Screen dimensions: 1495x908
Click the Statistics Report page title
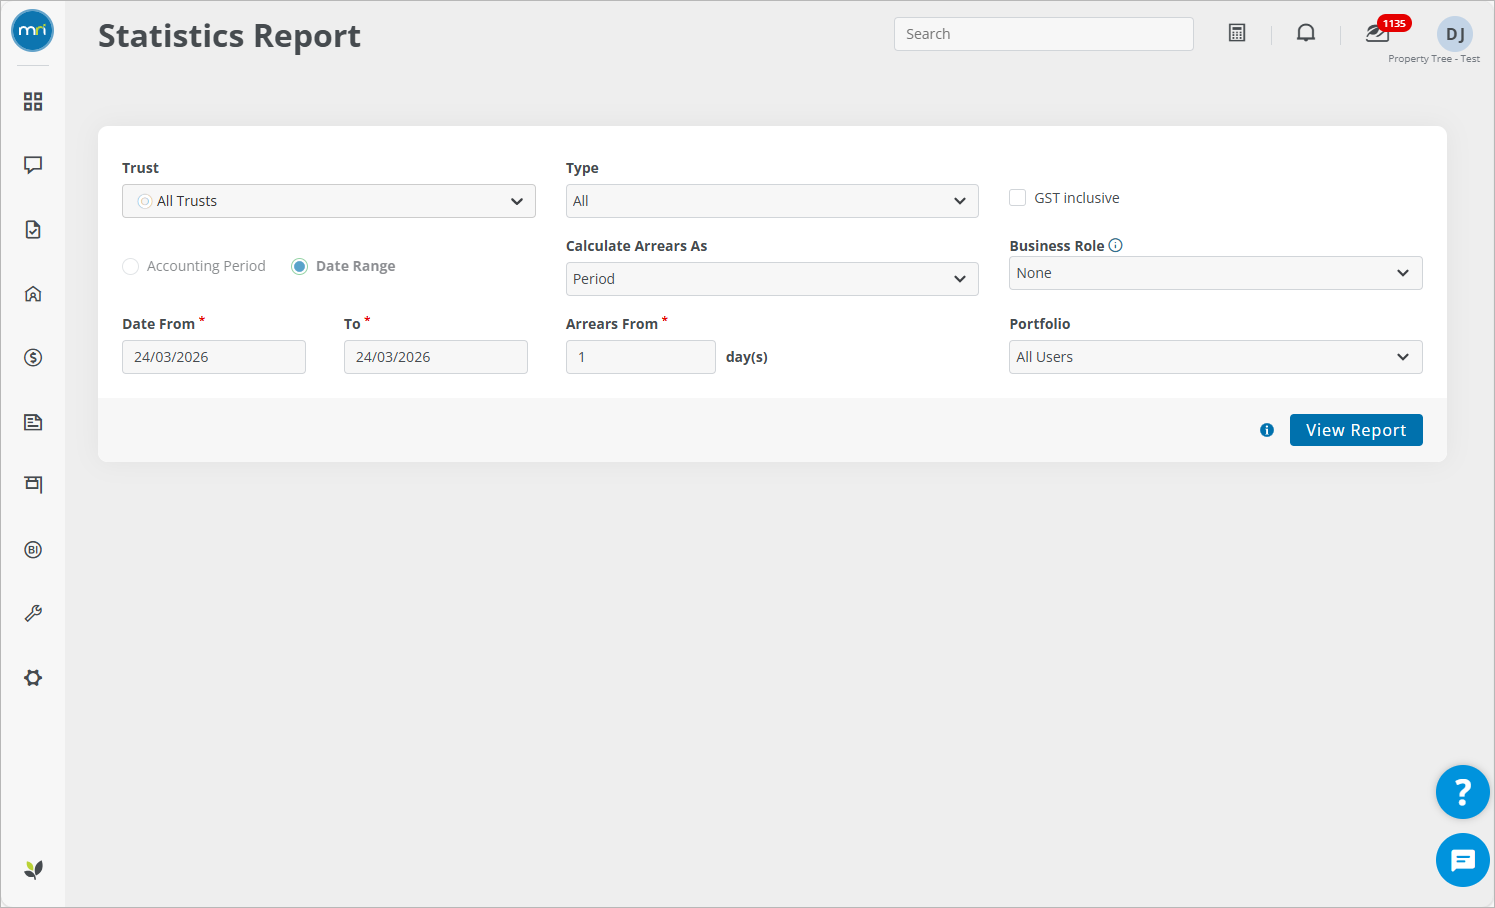229,36
